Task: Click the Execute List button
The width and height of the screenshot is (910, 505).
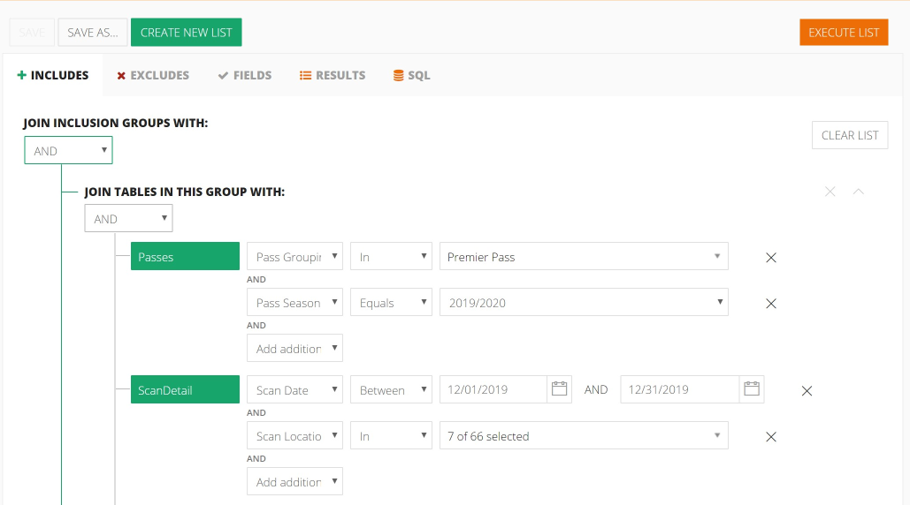Action: (844, 33)
